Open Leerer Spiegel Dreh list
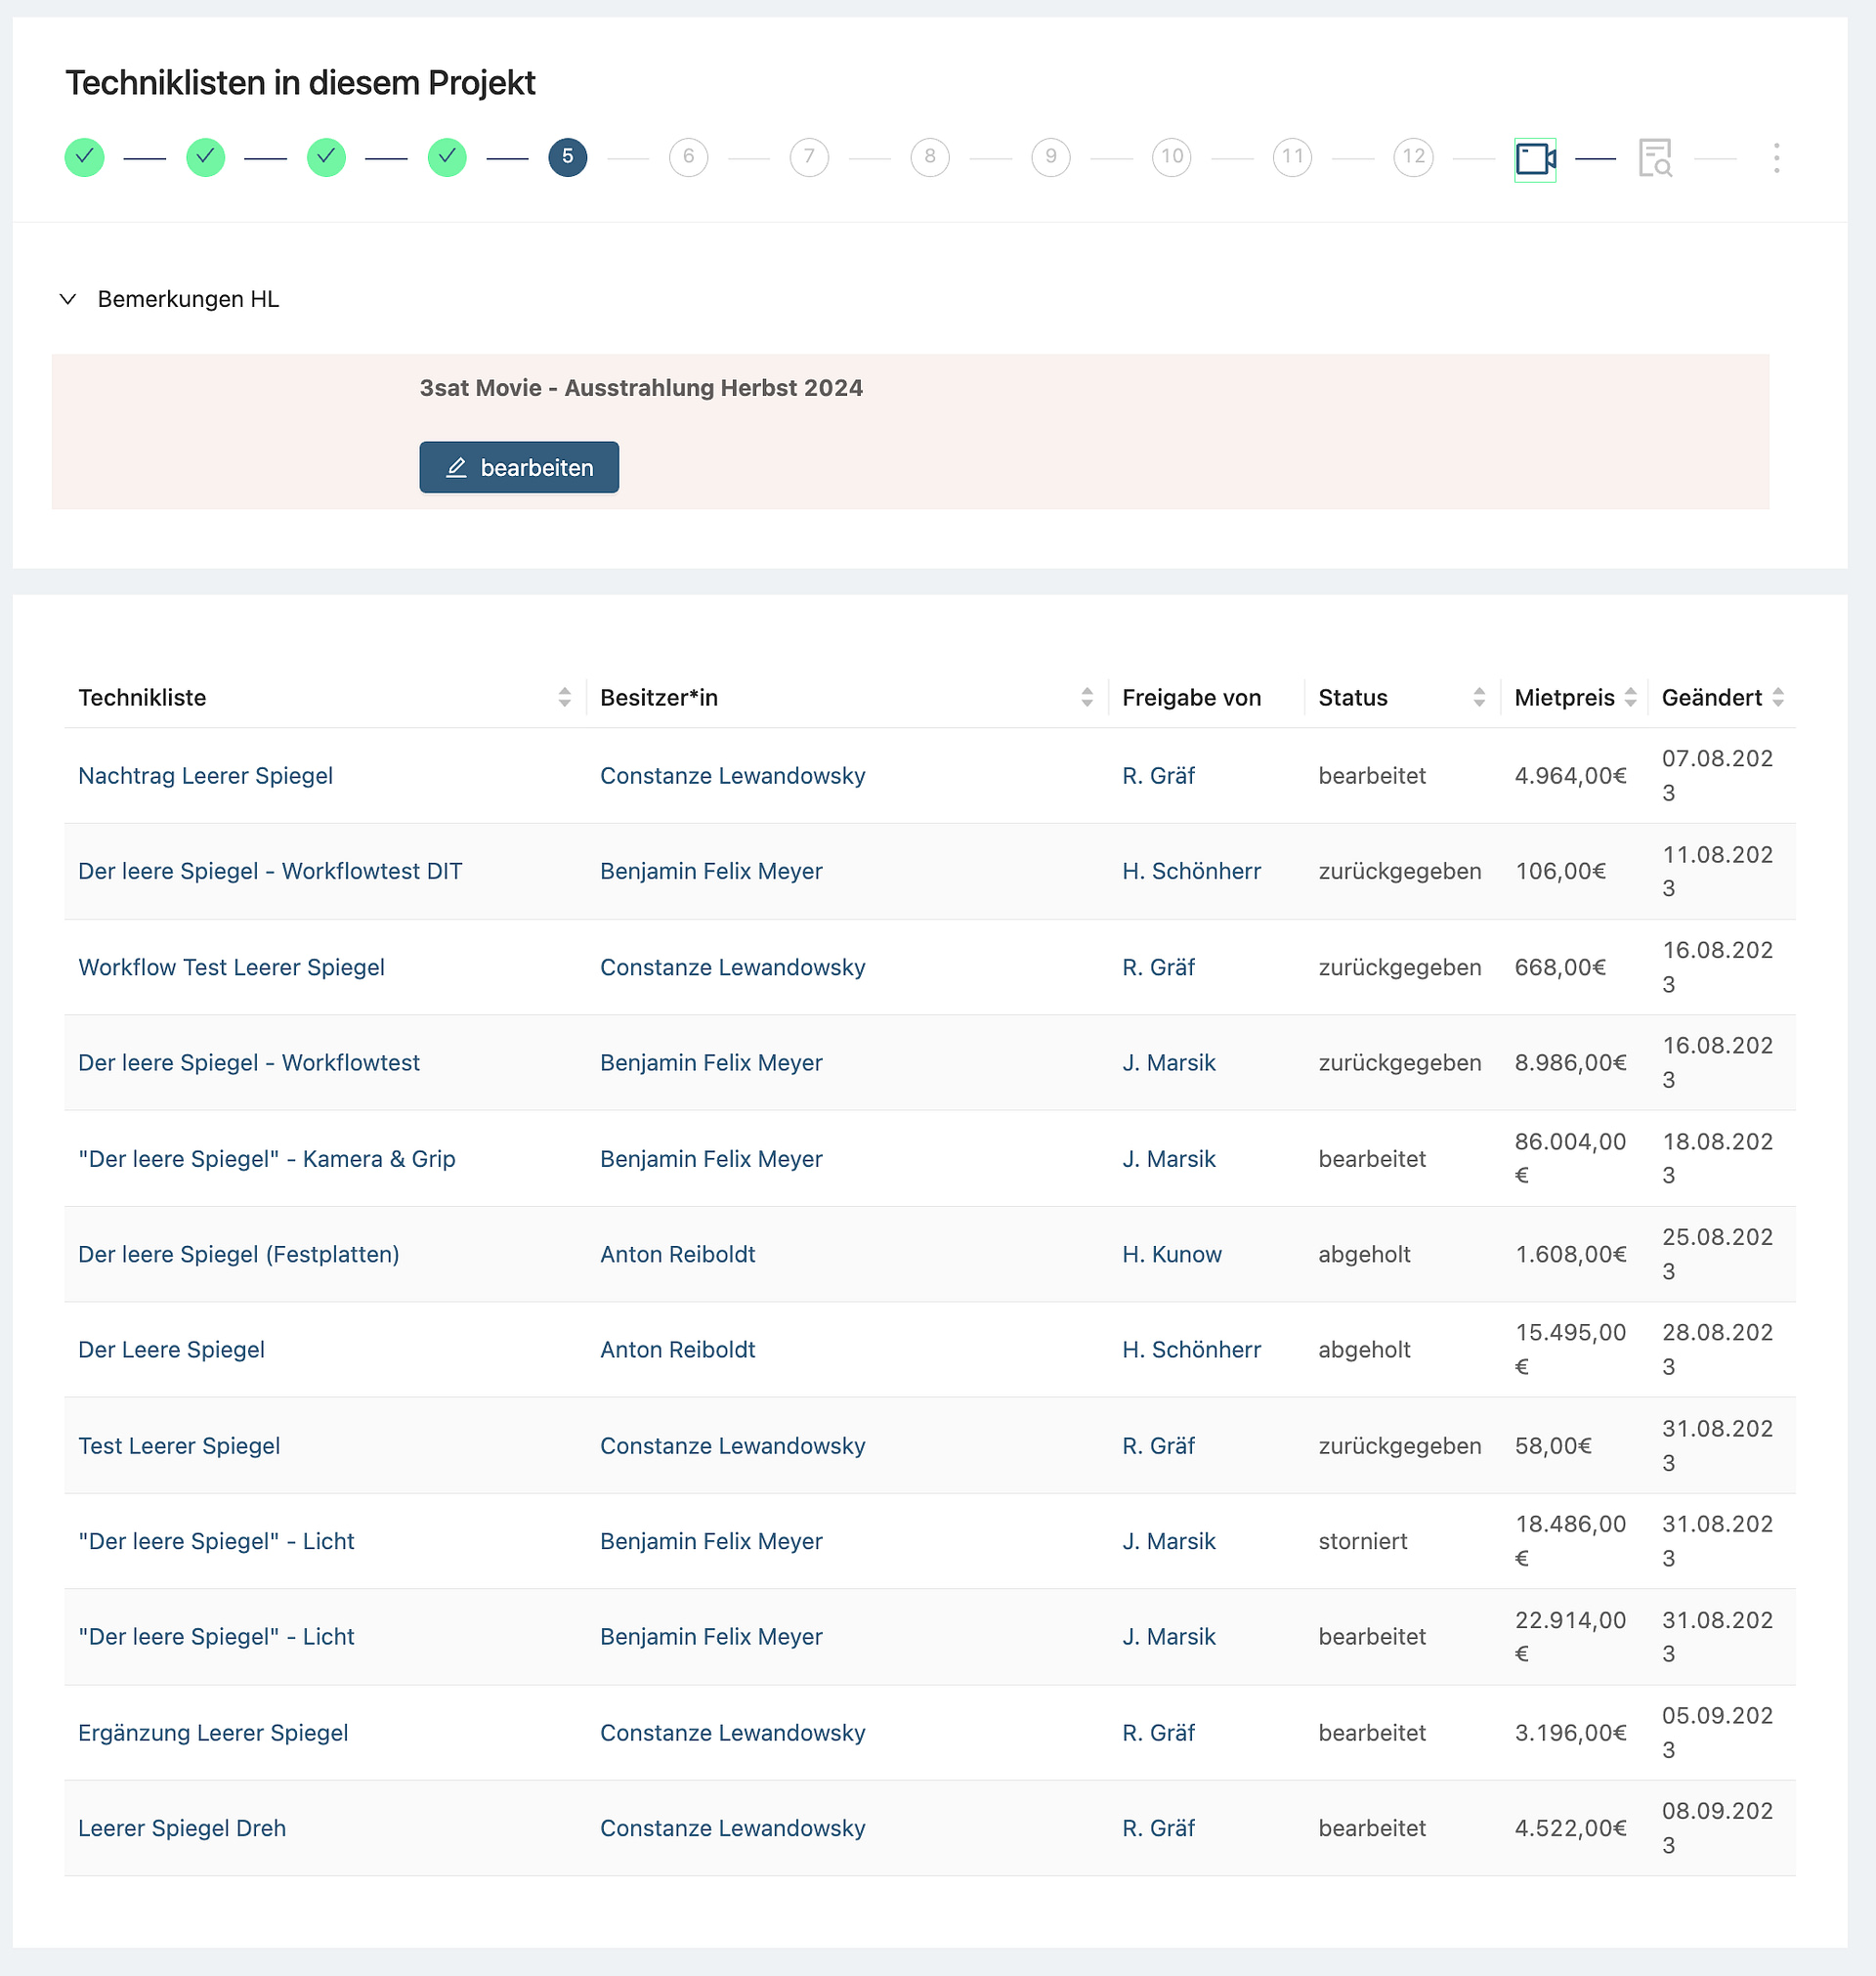The image size is (1876, 1976). click(182, 1828)
